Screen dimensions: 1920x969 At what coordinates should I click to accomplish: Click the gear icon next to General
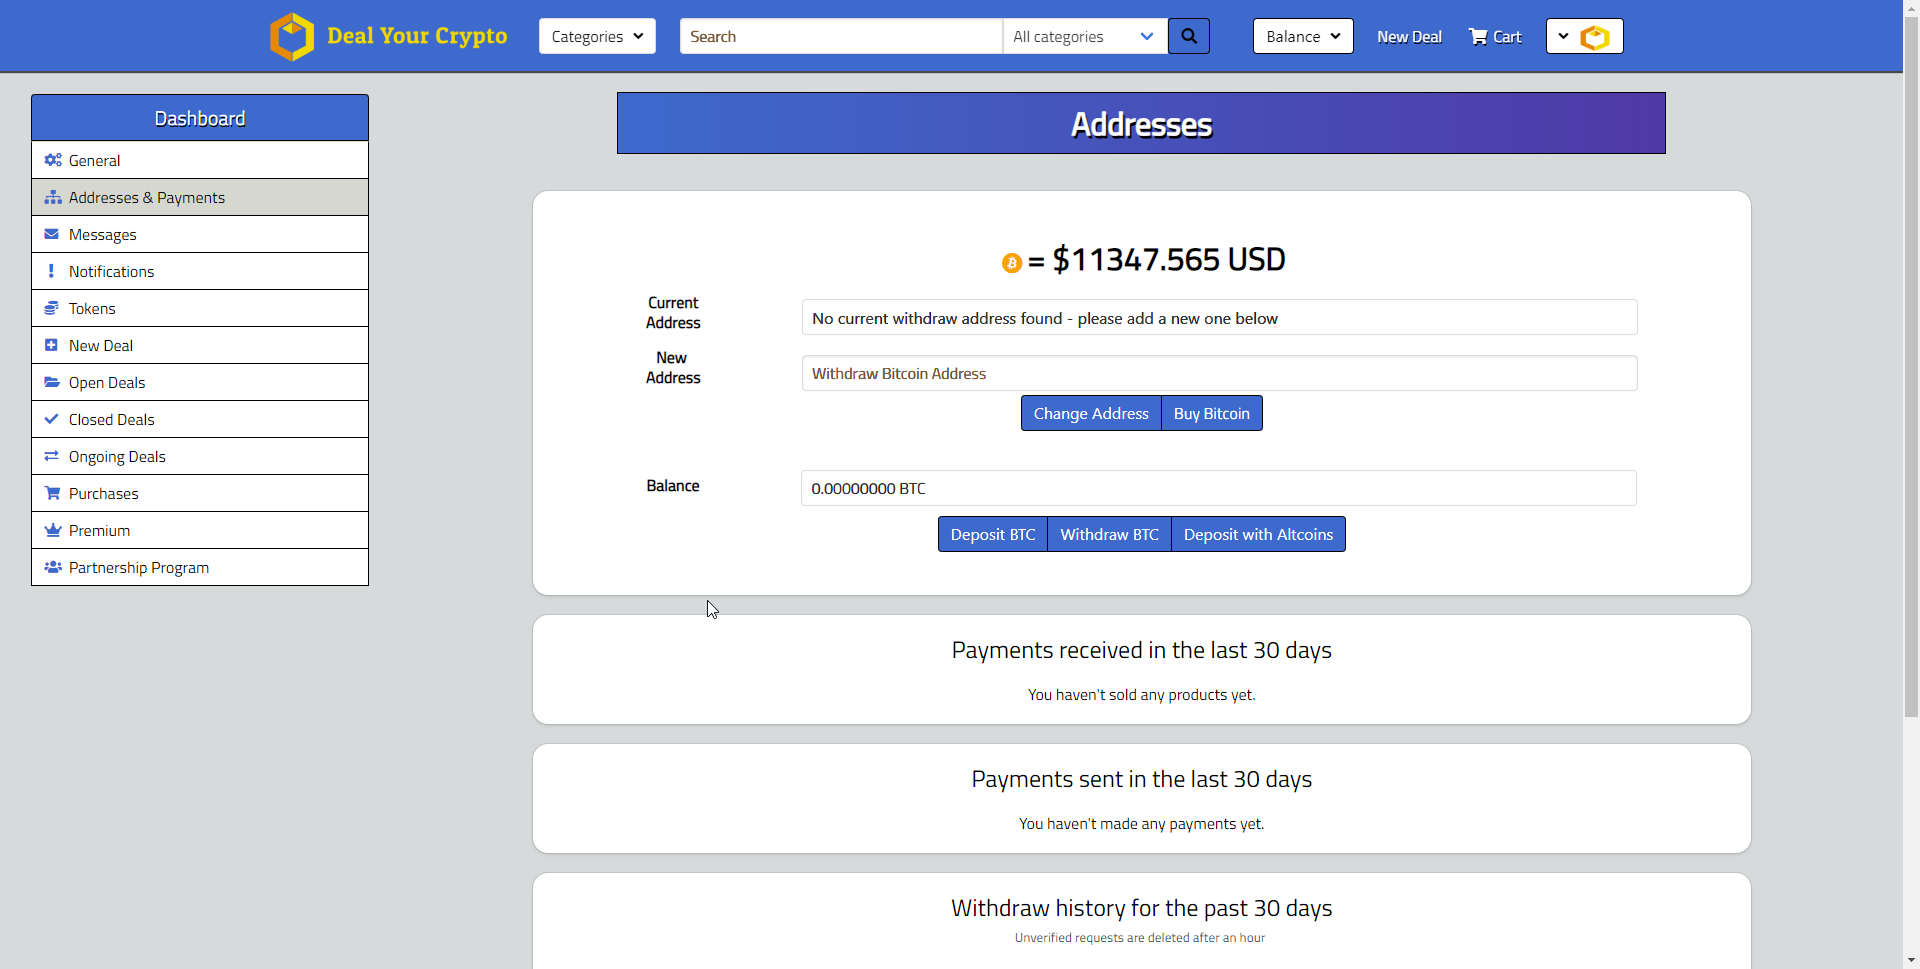52,160
